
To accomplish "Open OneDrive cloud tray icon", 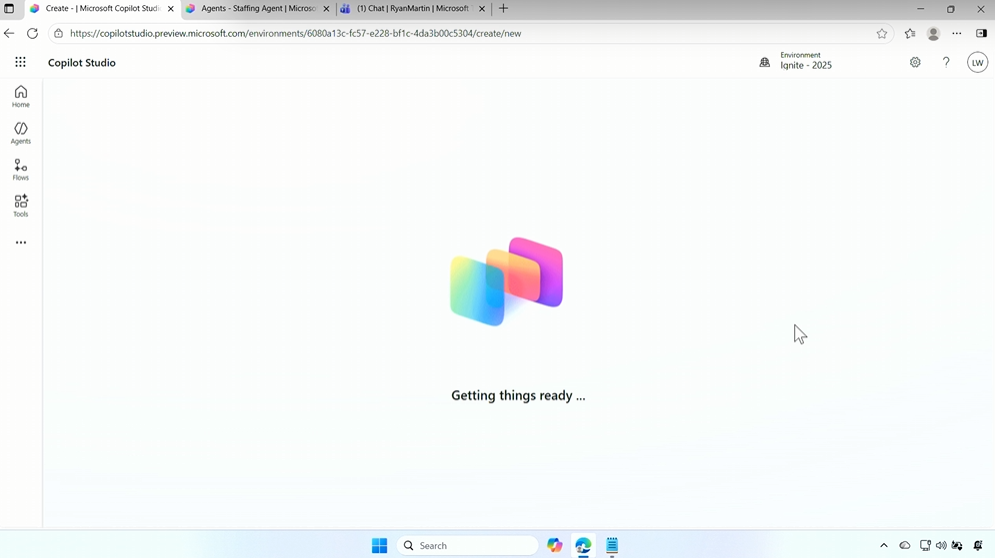I will coord(905,545).
